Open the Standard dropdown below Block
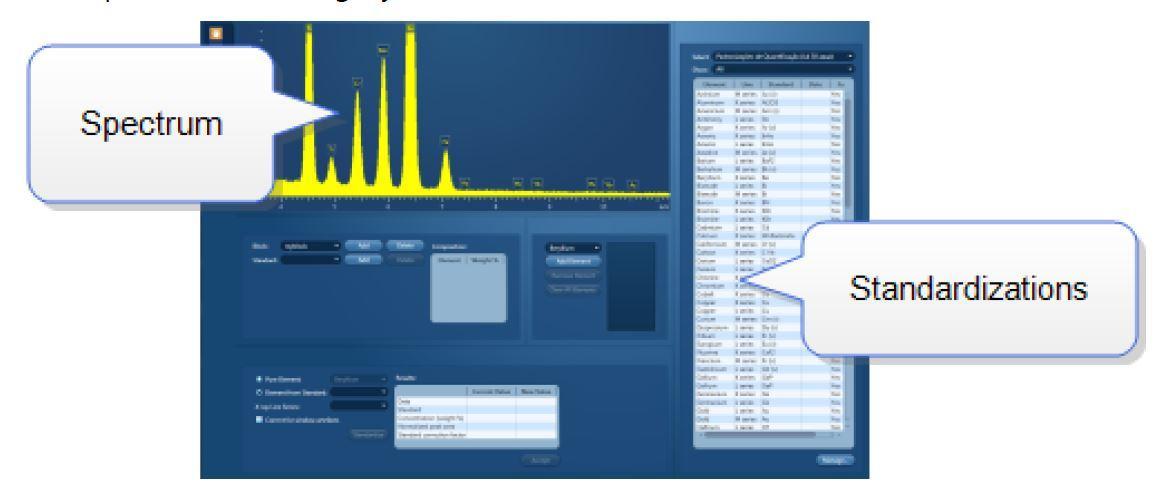The image size is (1165, 496). pyautogui.click(x=309, y=260)
